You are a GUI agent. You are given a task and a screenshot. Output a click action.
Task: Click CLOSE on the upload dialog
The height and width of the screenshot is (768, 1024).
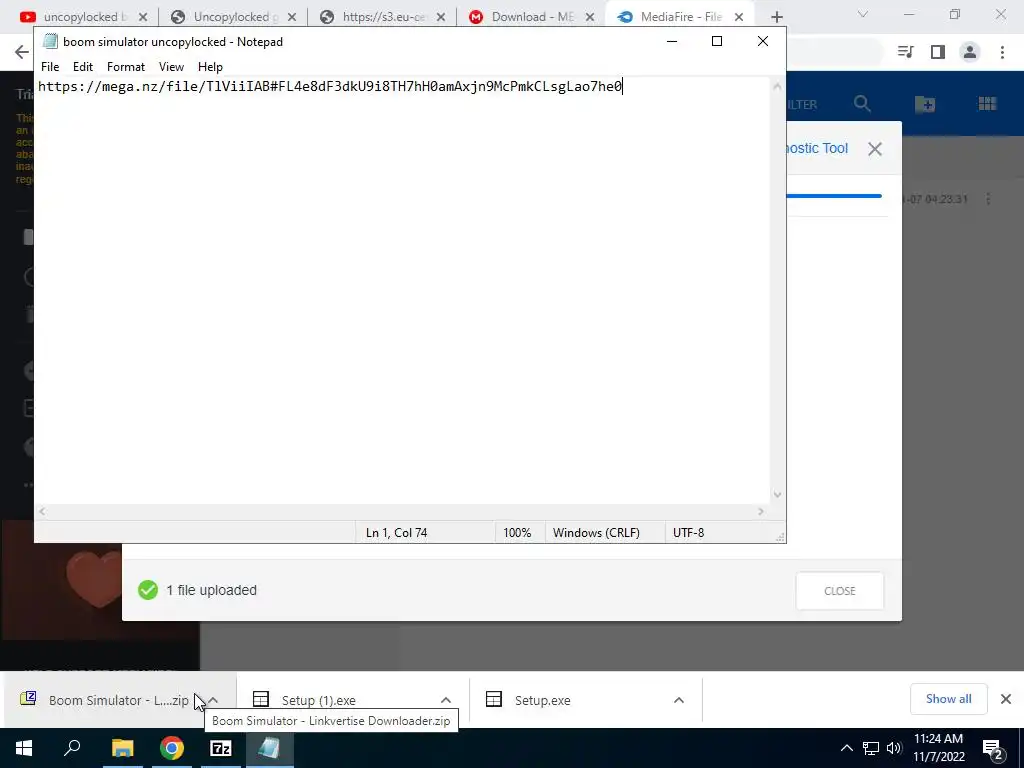(x=839, y=591)
